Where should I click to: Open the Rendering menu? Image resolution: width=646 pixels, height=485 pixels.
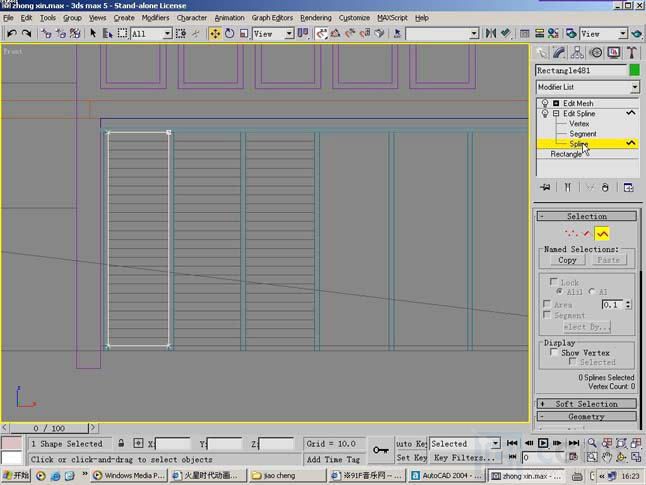tap(316, 18)
